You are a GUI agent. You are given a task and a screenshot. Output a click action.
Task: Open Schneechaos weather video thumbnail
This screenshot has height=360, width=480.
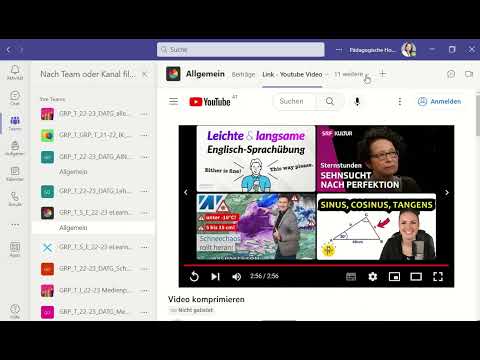[x=256, y=226]
